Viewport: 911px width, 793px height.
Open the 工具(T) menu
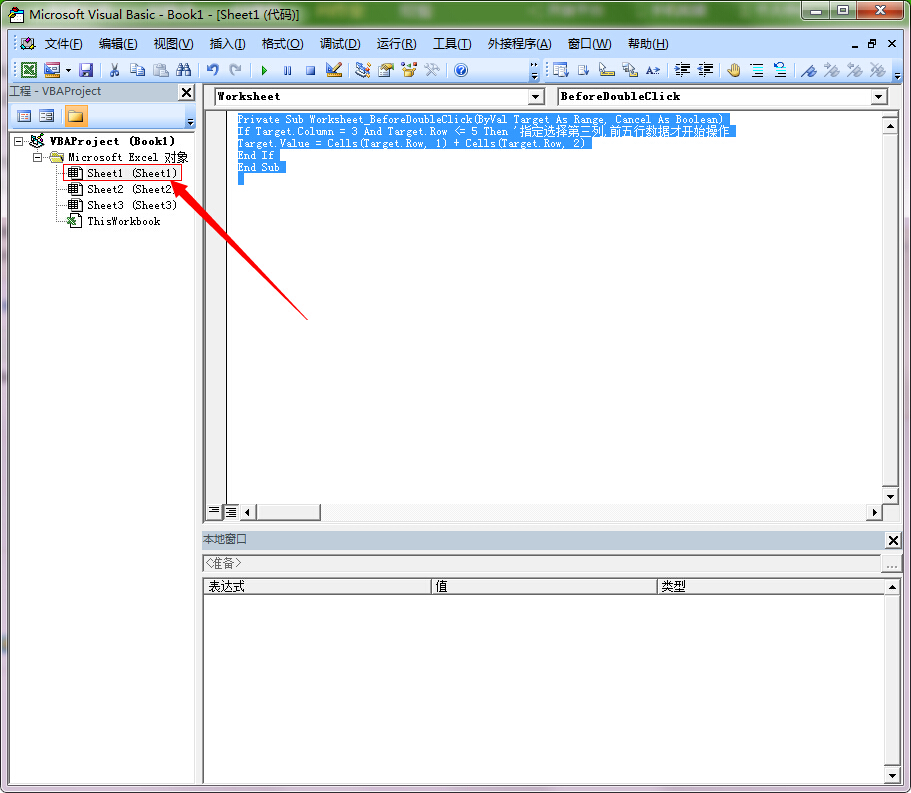pos(452,44)
